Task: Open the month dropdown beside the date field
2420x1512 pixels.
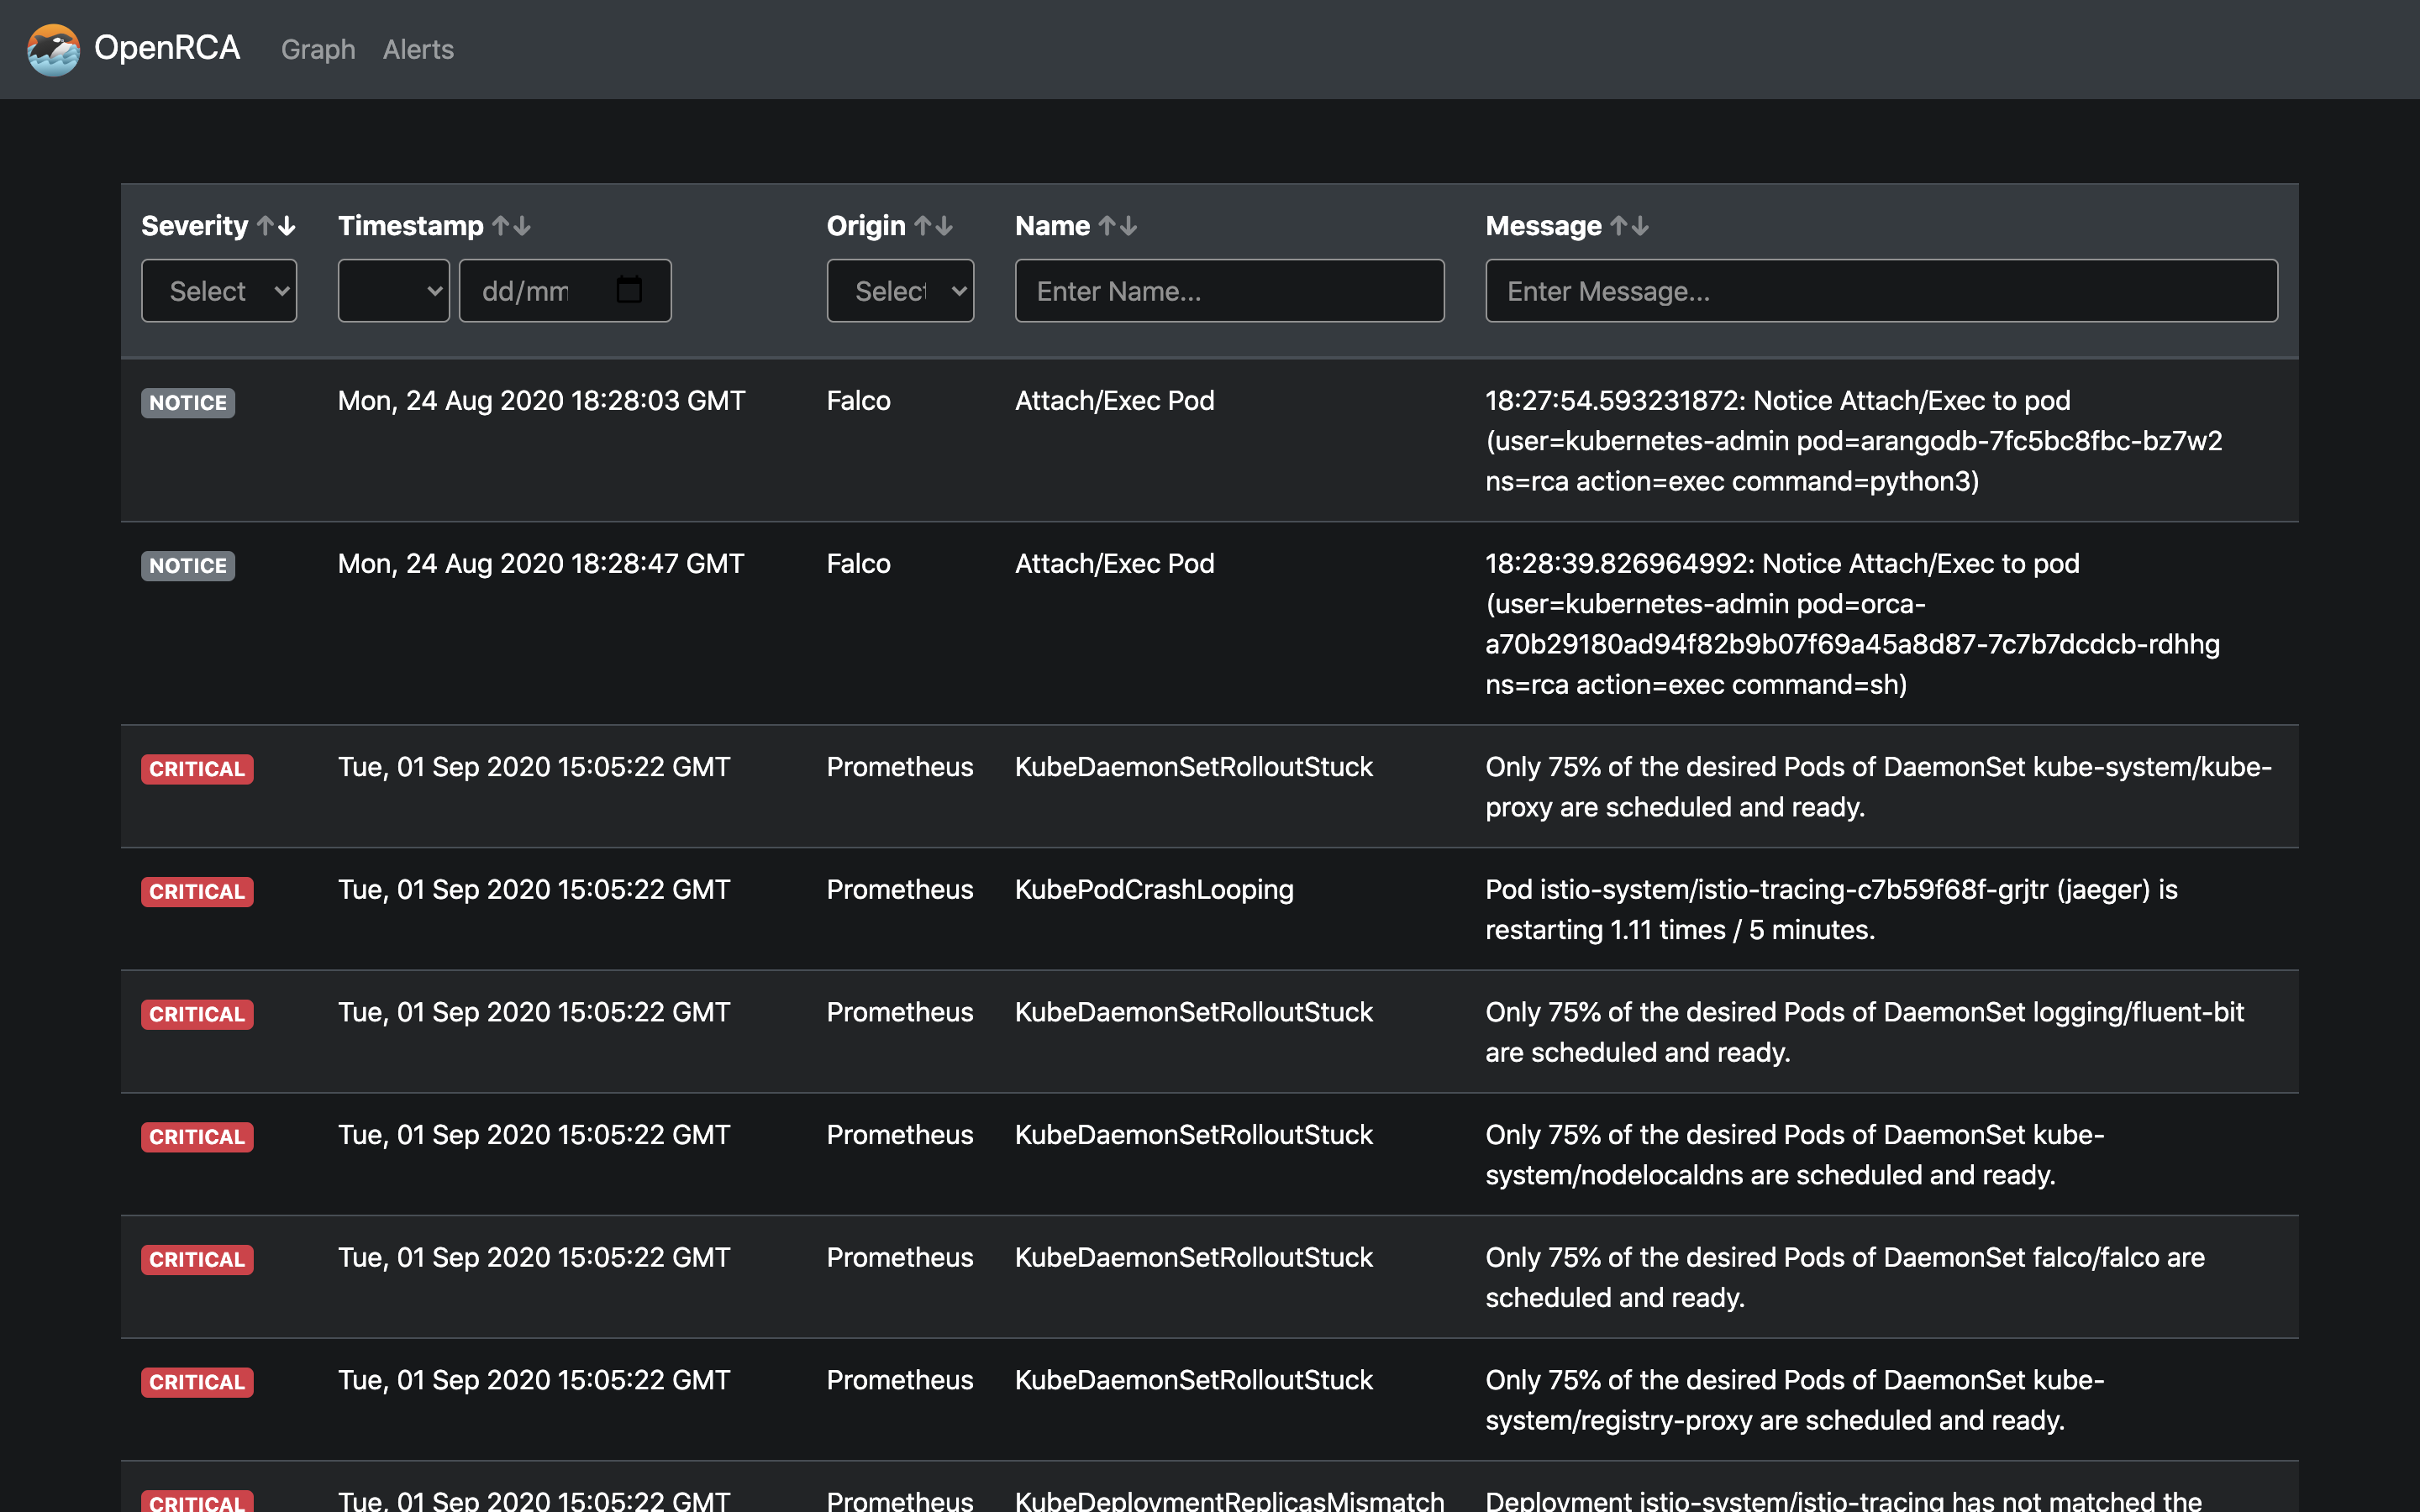Action: coord(393,290)
